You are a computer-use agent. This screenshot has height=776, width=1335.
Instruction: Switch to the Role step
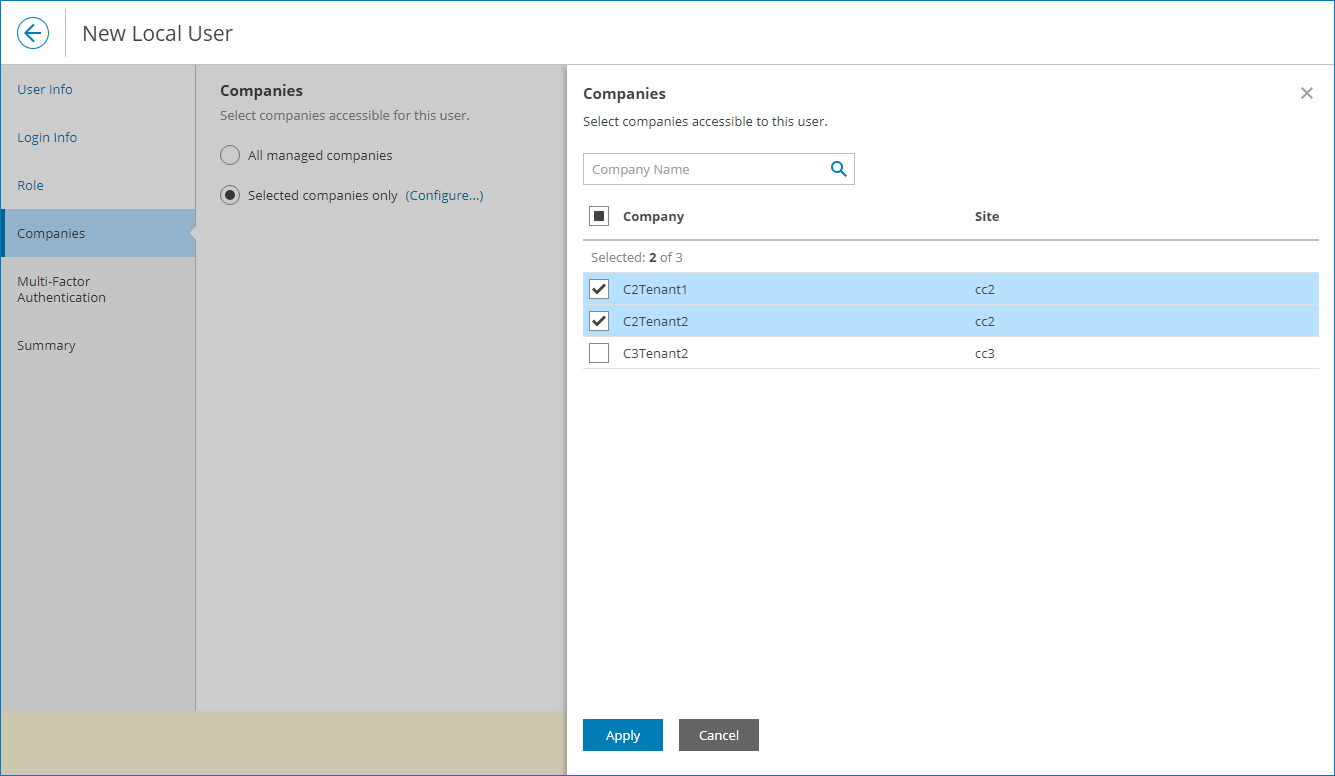(29, 185)
